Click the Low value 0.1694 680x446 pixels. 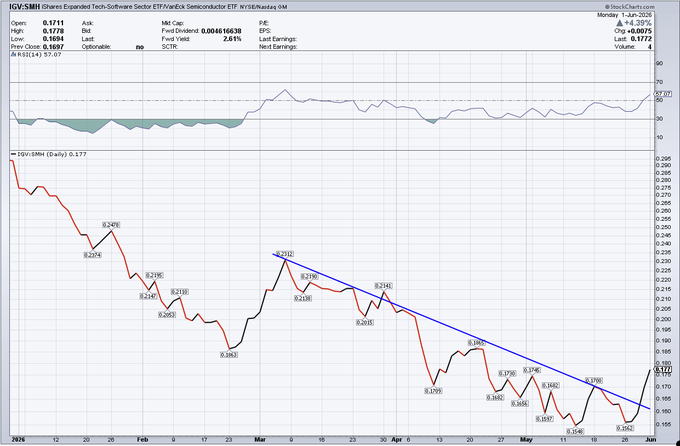click(x=53, y=39)
